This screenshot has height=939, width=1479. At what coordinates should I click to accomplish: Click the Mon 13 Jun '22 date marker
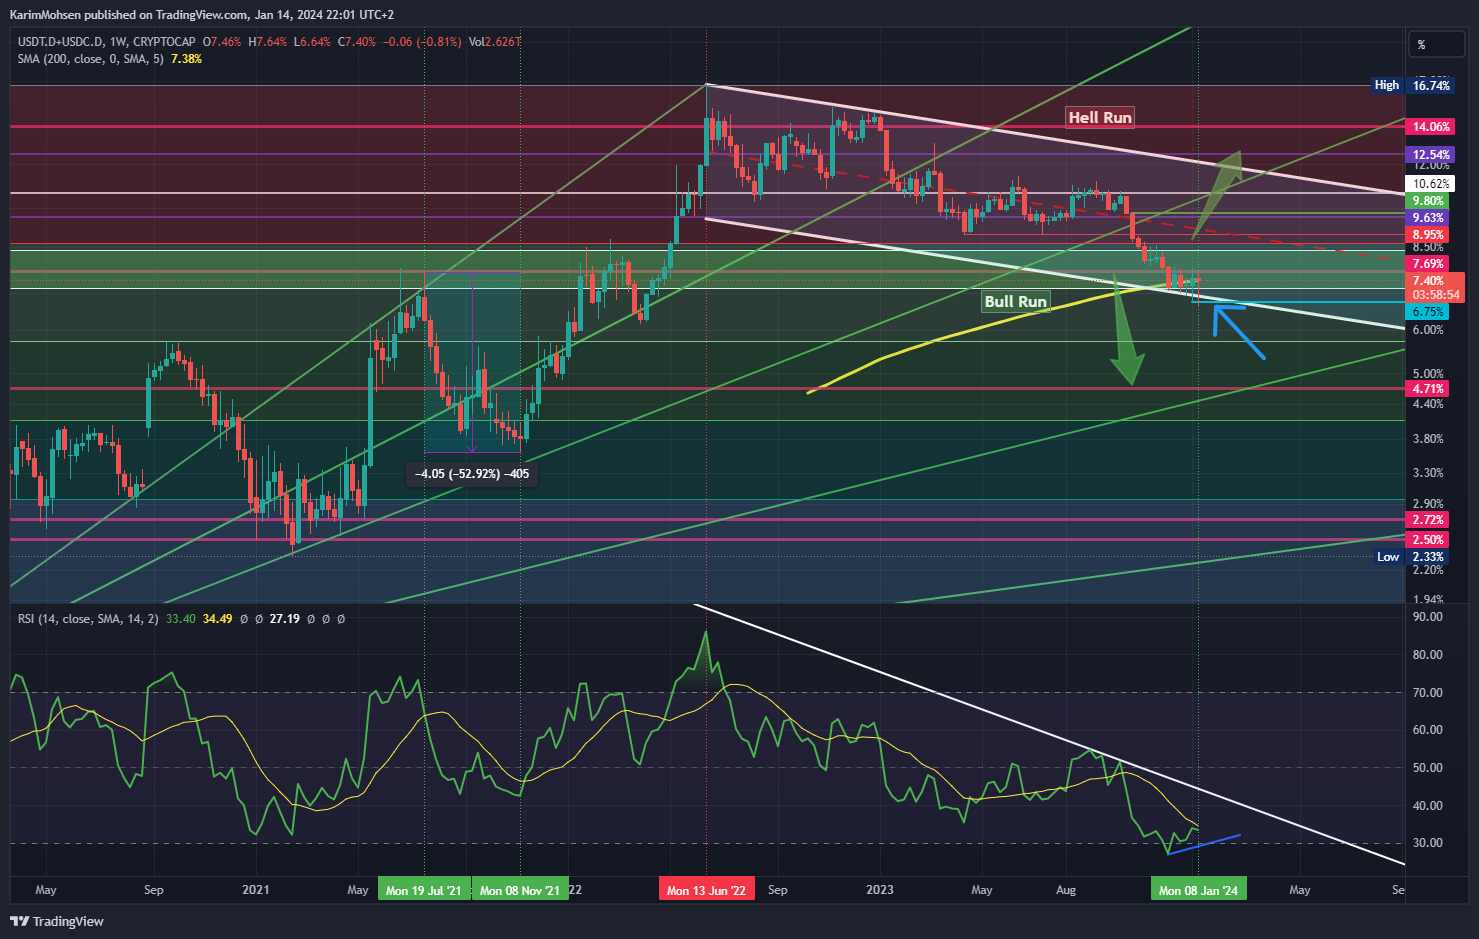(x=706, y=890)
